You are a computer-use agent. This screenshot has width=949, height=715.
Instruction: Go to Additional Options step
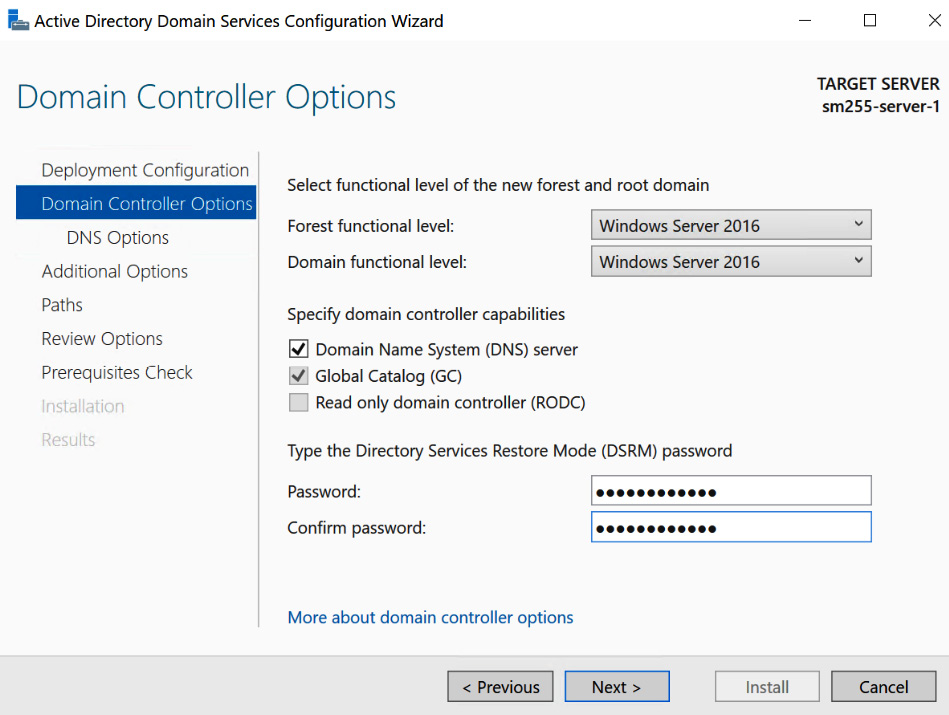[114, 271]
